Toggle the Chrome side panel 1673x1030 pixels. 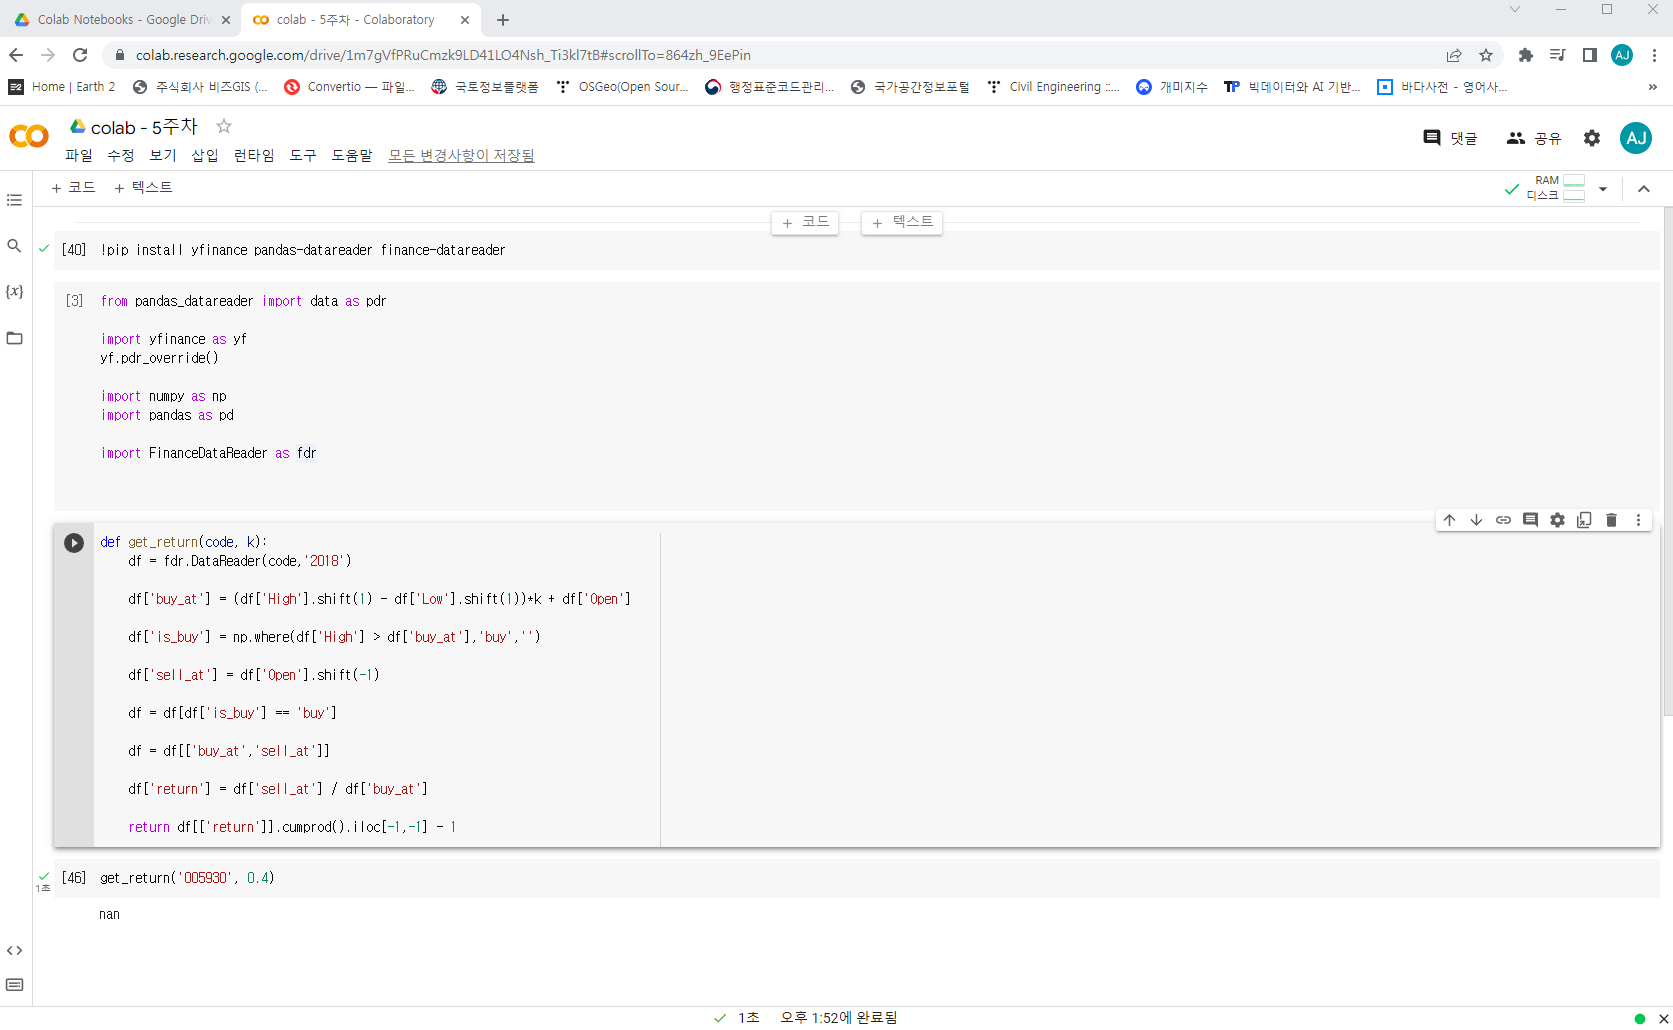point(1589,55)
